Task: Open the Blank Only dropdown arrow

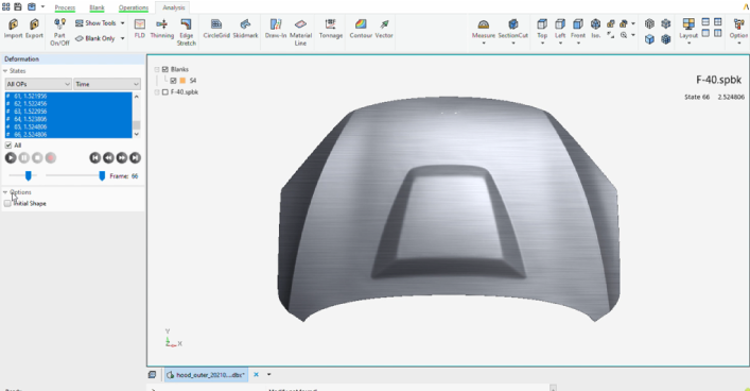Action: pyautogui.click(x=122, y=38)
